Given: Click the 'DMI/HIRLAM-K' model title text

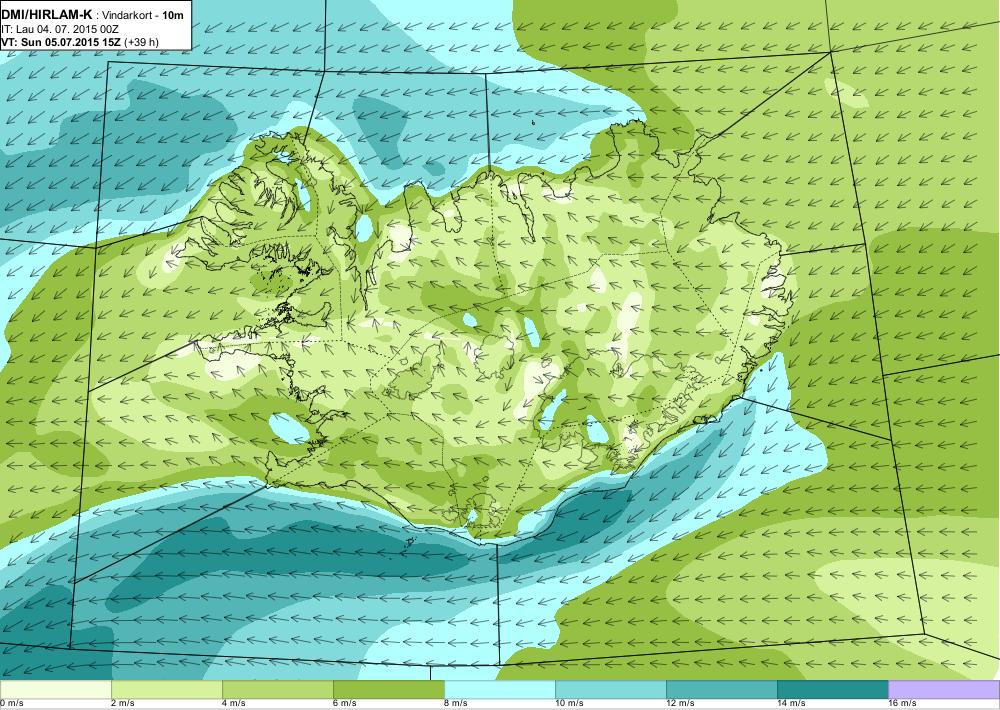Looking at the screenshot, I should (x=47, y=14).
